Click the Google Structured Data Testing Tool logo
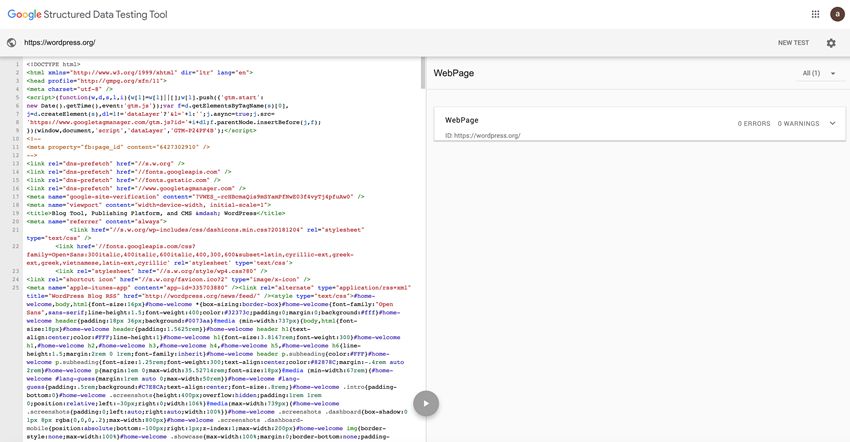The image size is (850, 442). [87, 15]
